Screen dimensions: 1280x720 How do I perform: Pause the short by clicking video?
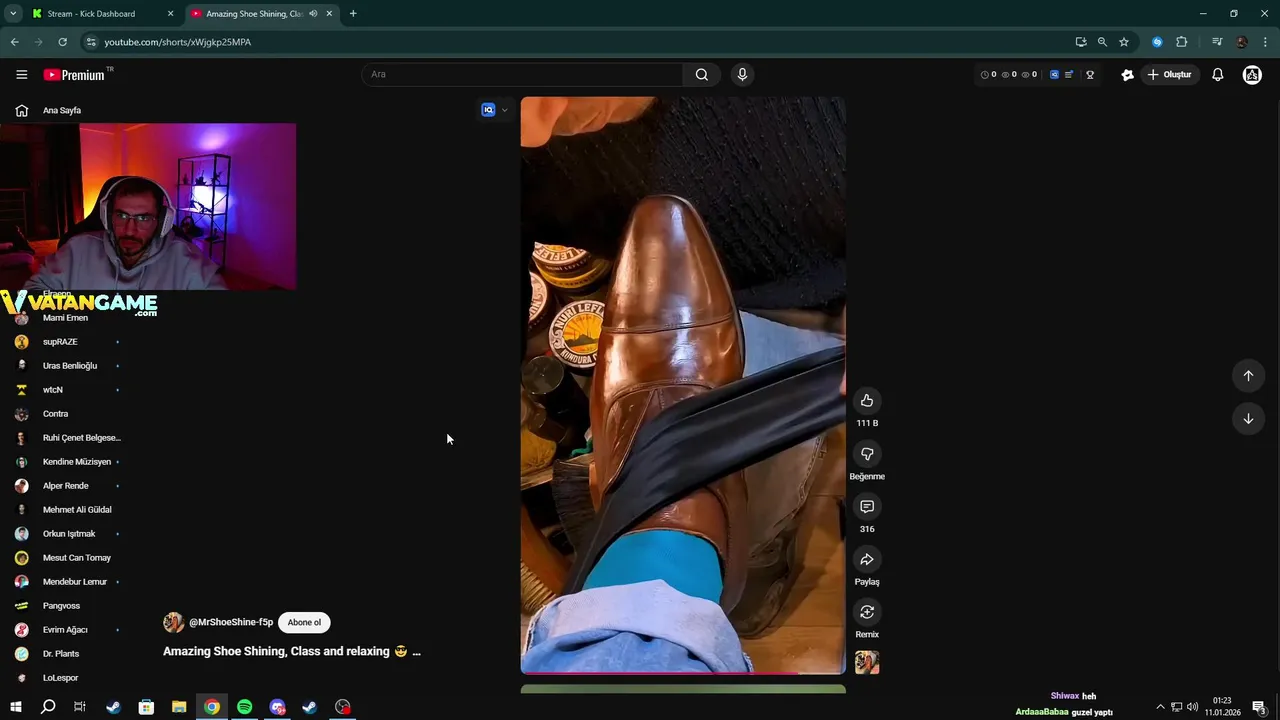[x=683, y=385]
